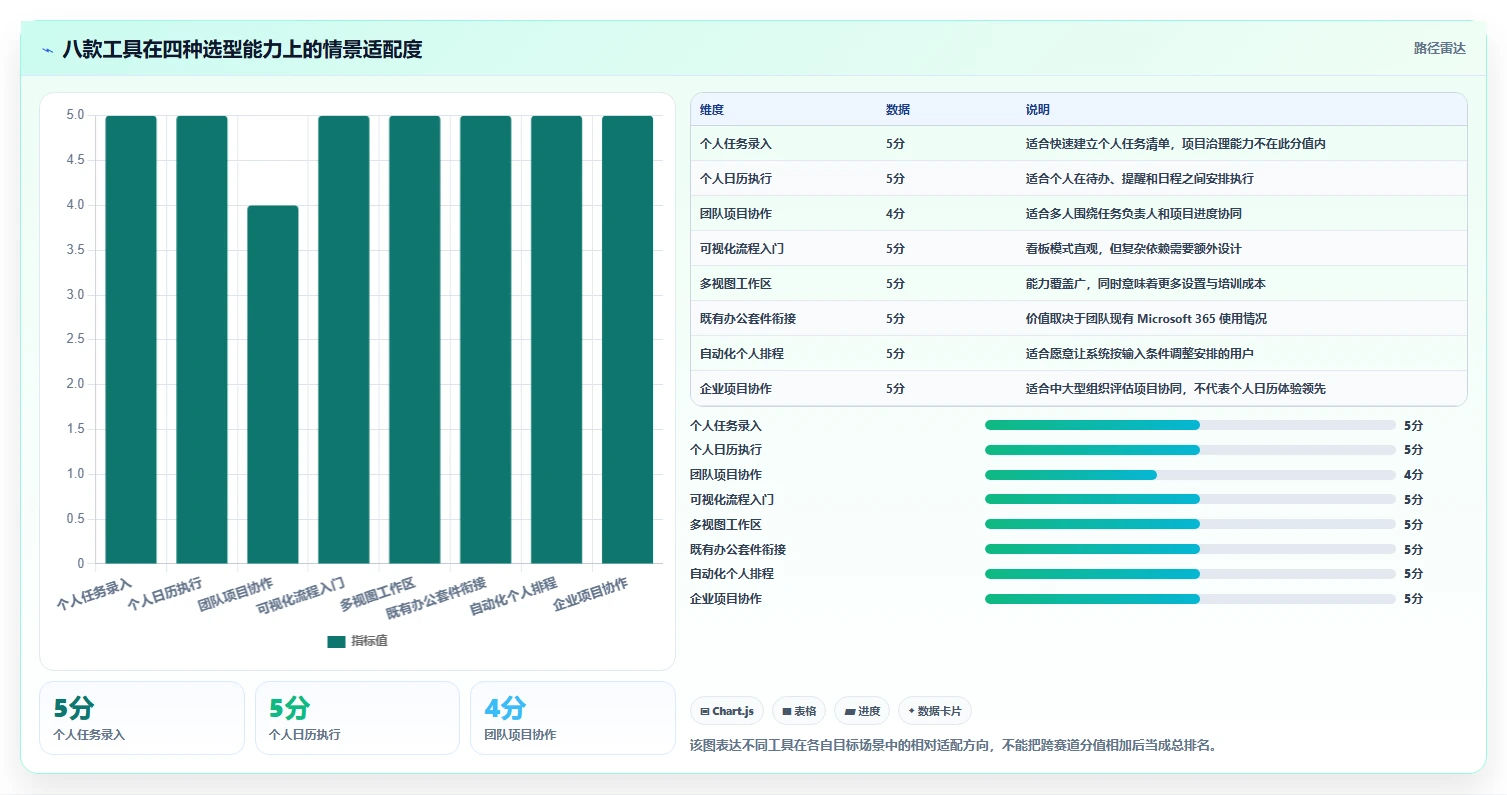Click the 4分 value beside the progress list
This screenshot has height=795, width=1507.
tap(1413, 475)
